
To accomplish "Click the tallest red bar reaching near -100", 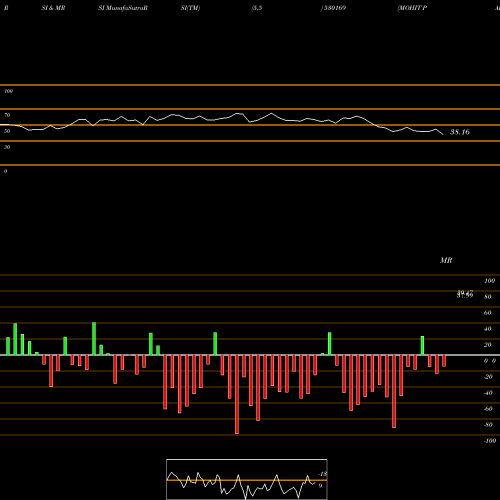I will 237,394.
